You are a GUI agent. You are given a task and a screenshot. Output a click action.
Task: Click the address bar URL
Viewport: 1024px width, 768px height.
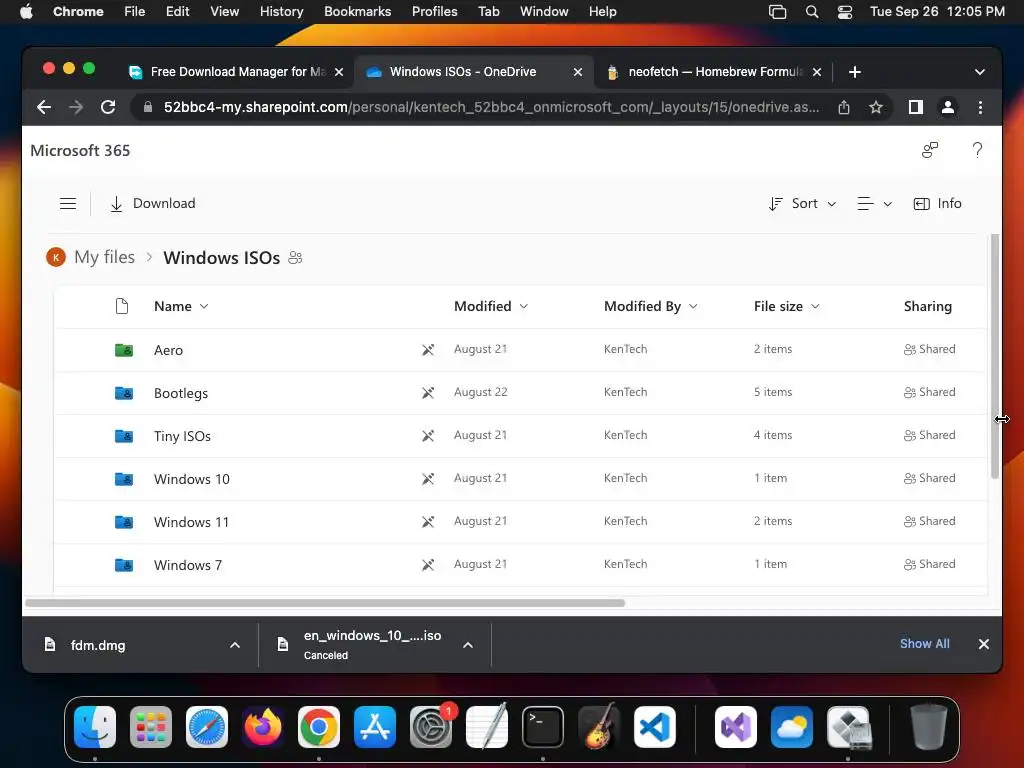pyautogui.click(x=491, y=107)
